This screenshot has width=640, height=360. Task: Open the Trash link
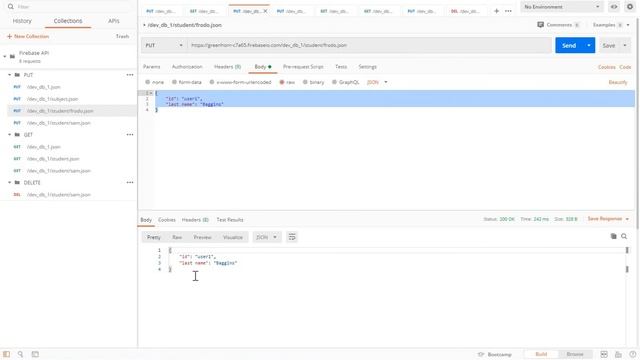point(122,36)
